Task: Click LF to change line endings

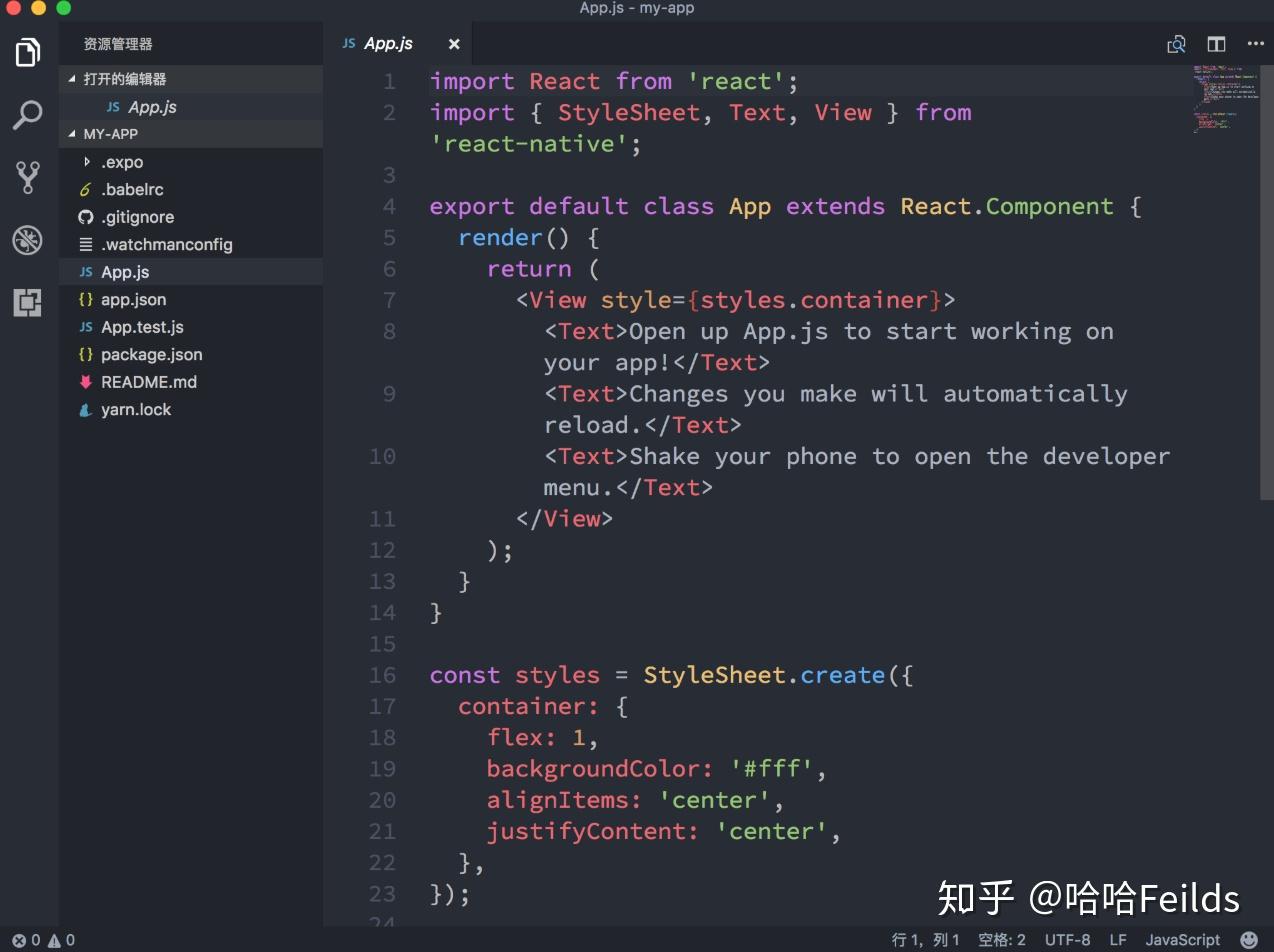Action: 1117,940
